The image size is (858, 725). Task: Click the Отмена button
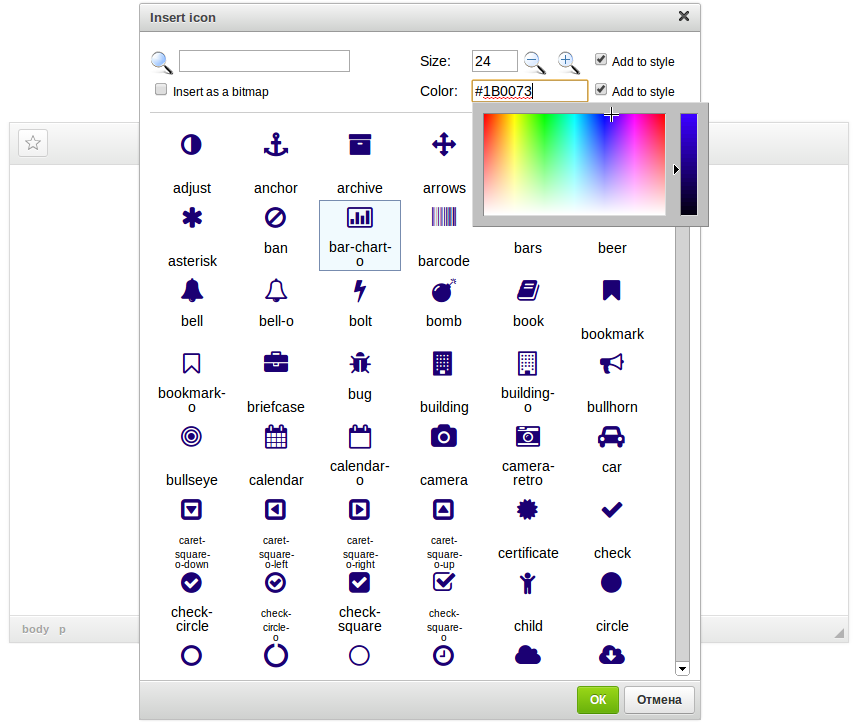659,700
